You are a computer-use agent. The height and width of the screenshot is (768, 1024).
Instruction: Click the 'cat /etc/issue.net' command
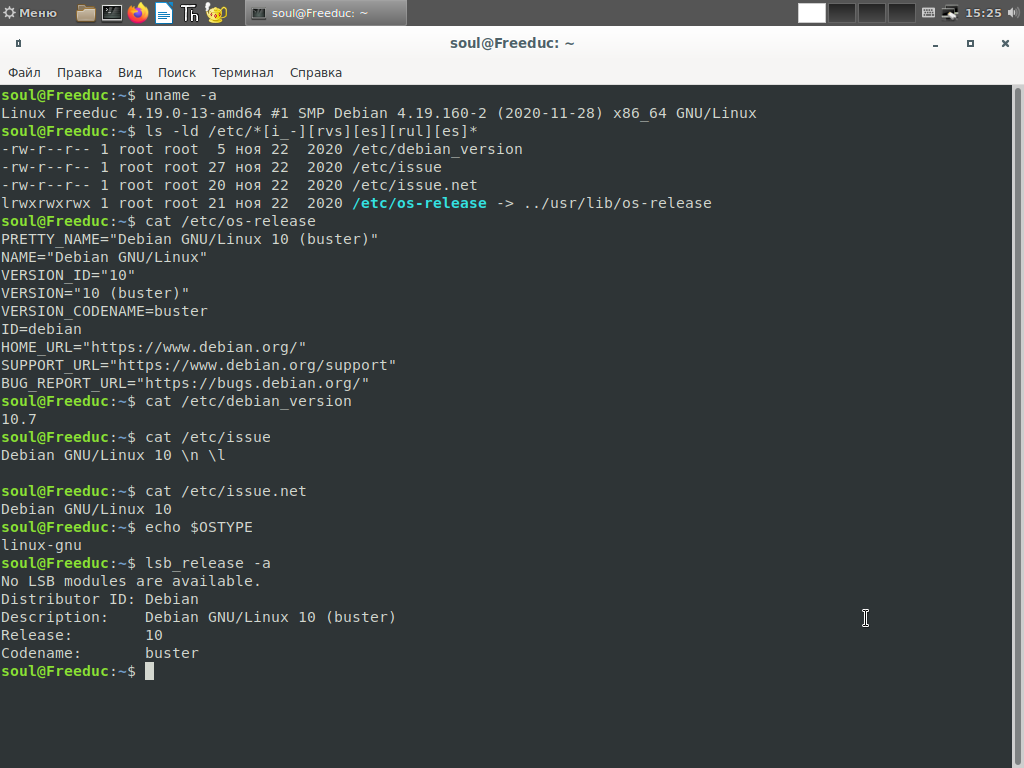[226, 491]
